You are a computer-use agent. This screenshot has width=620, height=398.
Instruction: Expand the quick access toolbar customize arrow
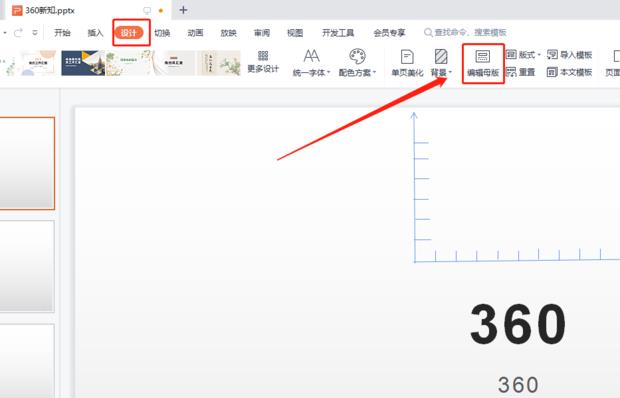pos(35,33)
